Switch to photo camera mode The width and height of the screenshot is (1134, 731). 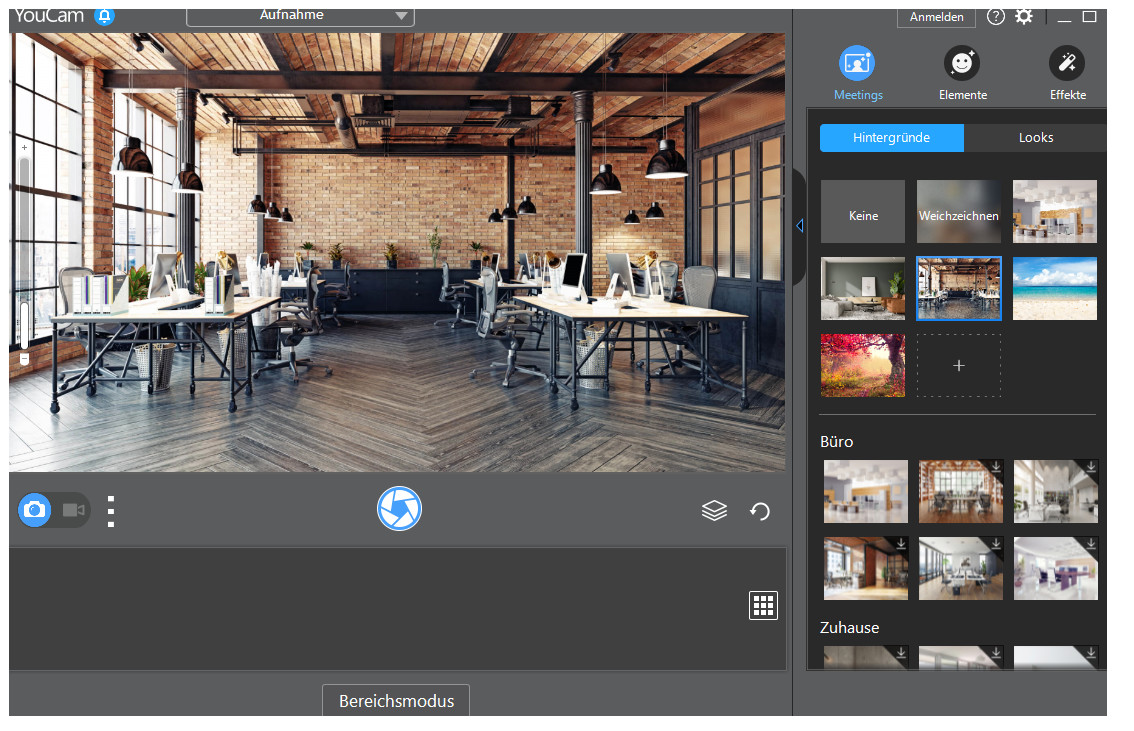(x=35, y=510)
